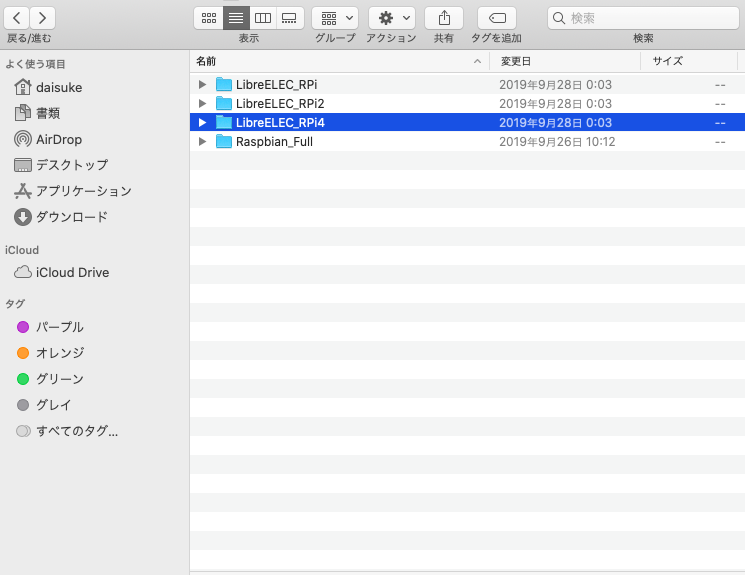Focus the 検索 search field
Image resolution: width=745 pixels, height=575 pixels.
(x=643, y=18)
